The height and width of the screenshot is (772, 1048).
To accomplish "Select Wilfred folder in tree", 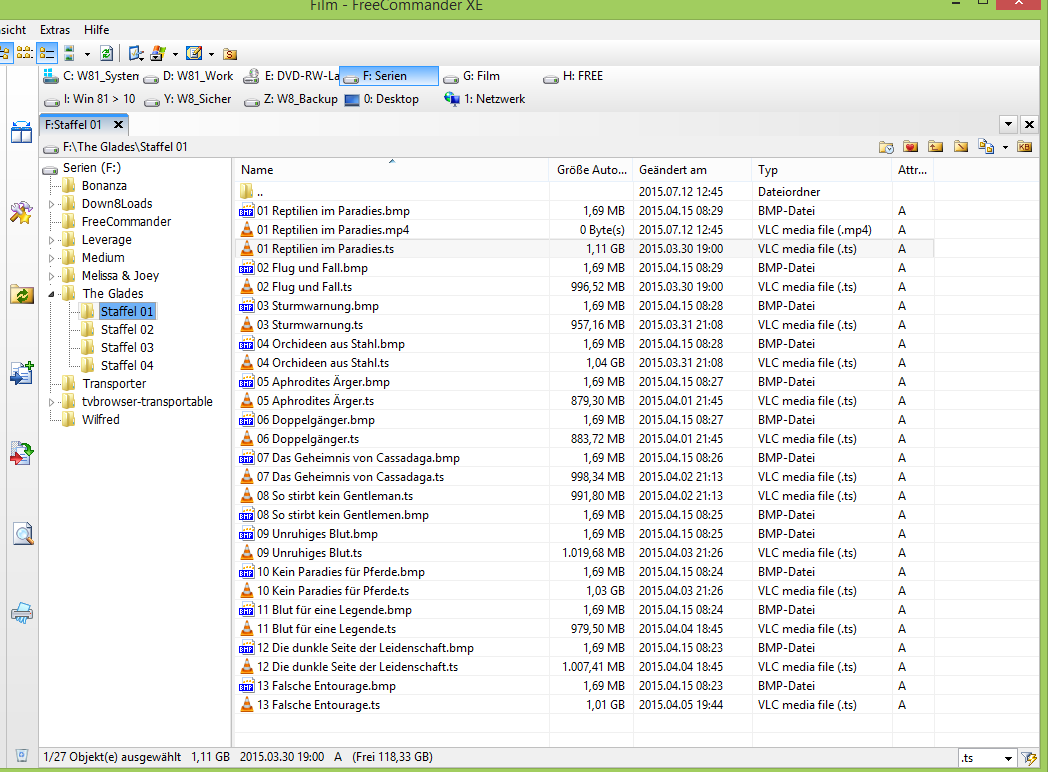I will tap(101, 420).
